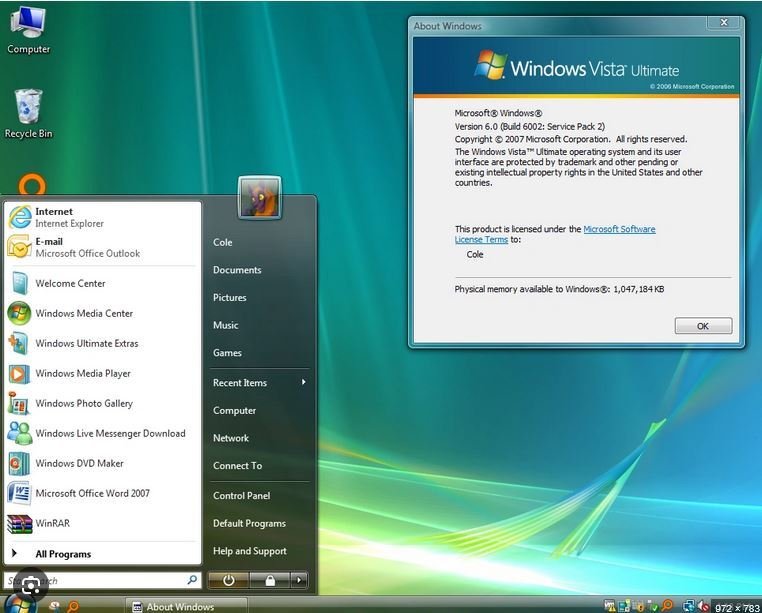Click the network tray icon
The height and width of the screenshot is (613, 762).
click(689, 606)
